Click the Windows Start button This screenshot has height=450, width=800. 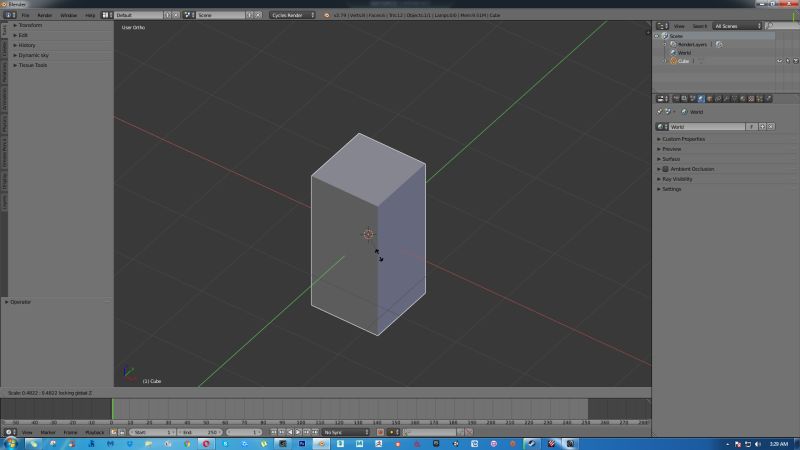pyautogui.click(x=10, y=444)
